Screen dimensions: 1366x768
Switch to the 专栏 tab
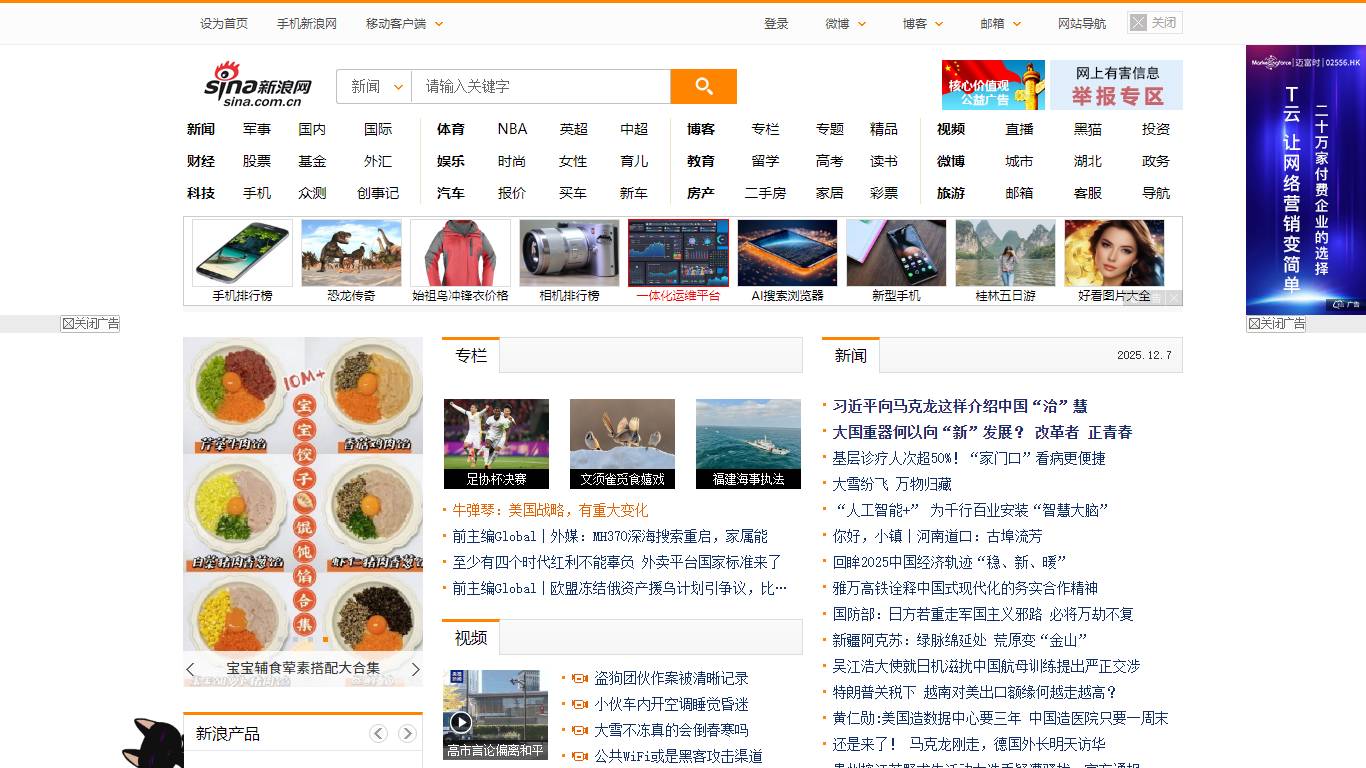(x=469, y=355)
